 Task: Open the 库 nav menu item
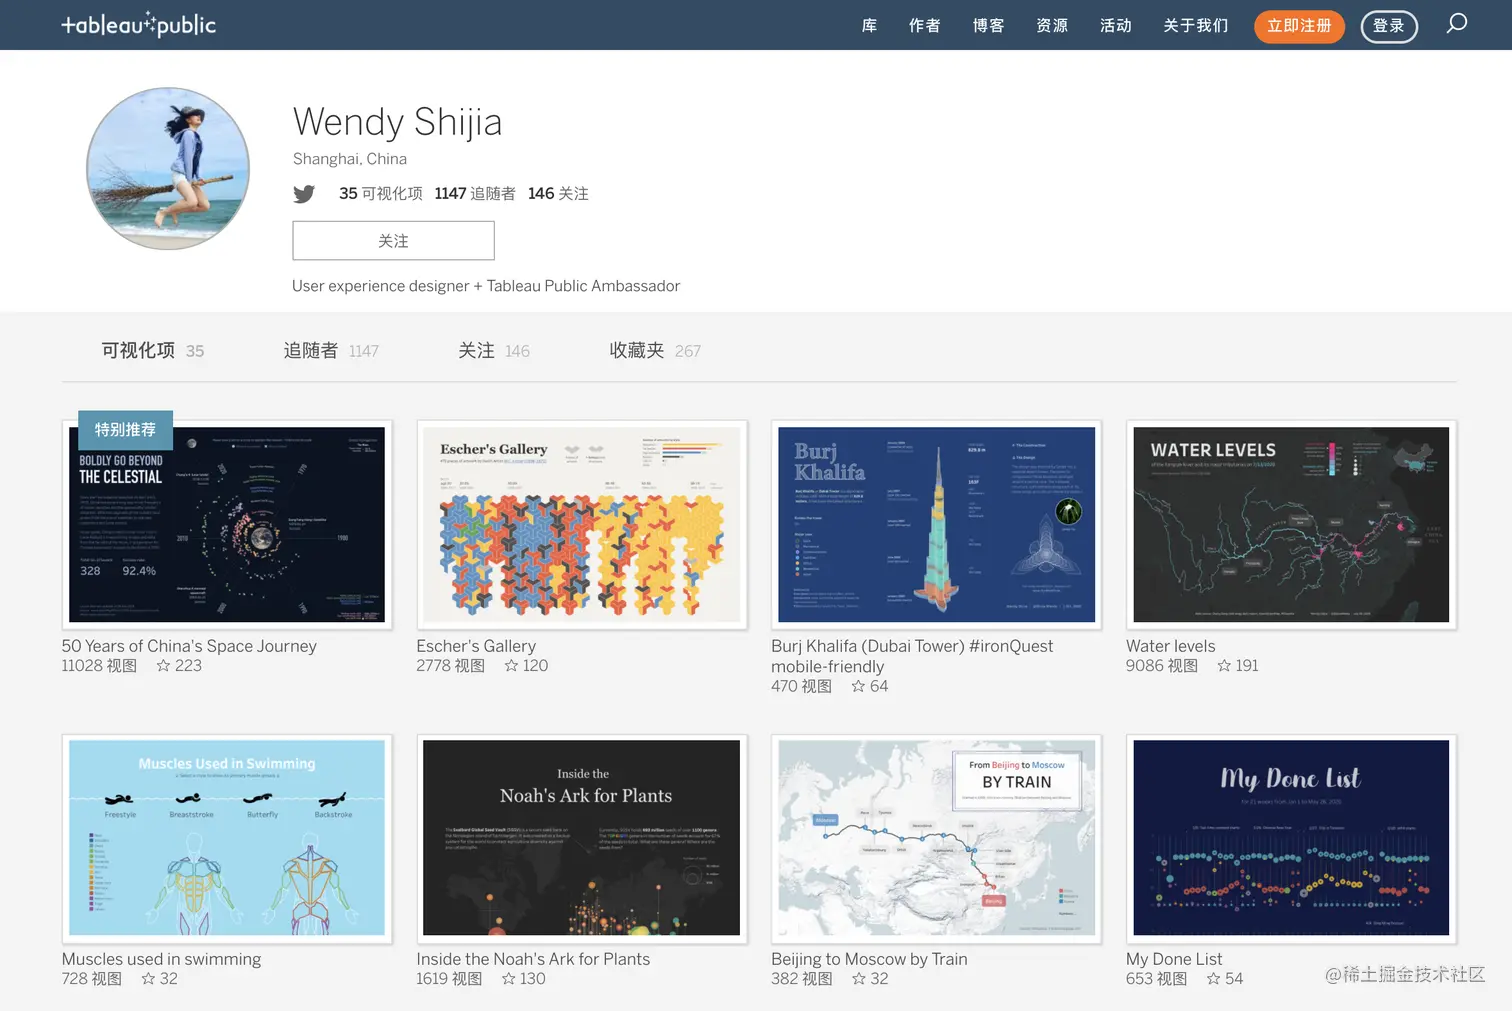[869, 25]
